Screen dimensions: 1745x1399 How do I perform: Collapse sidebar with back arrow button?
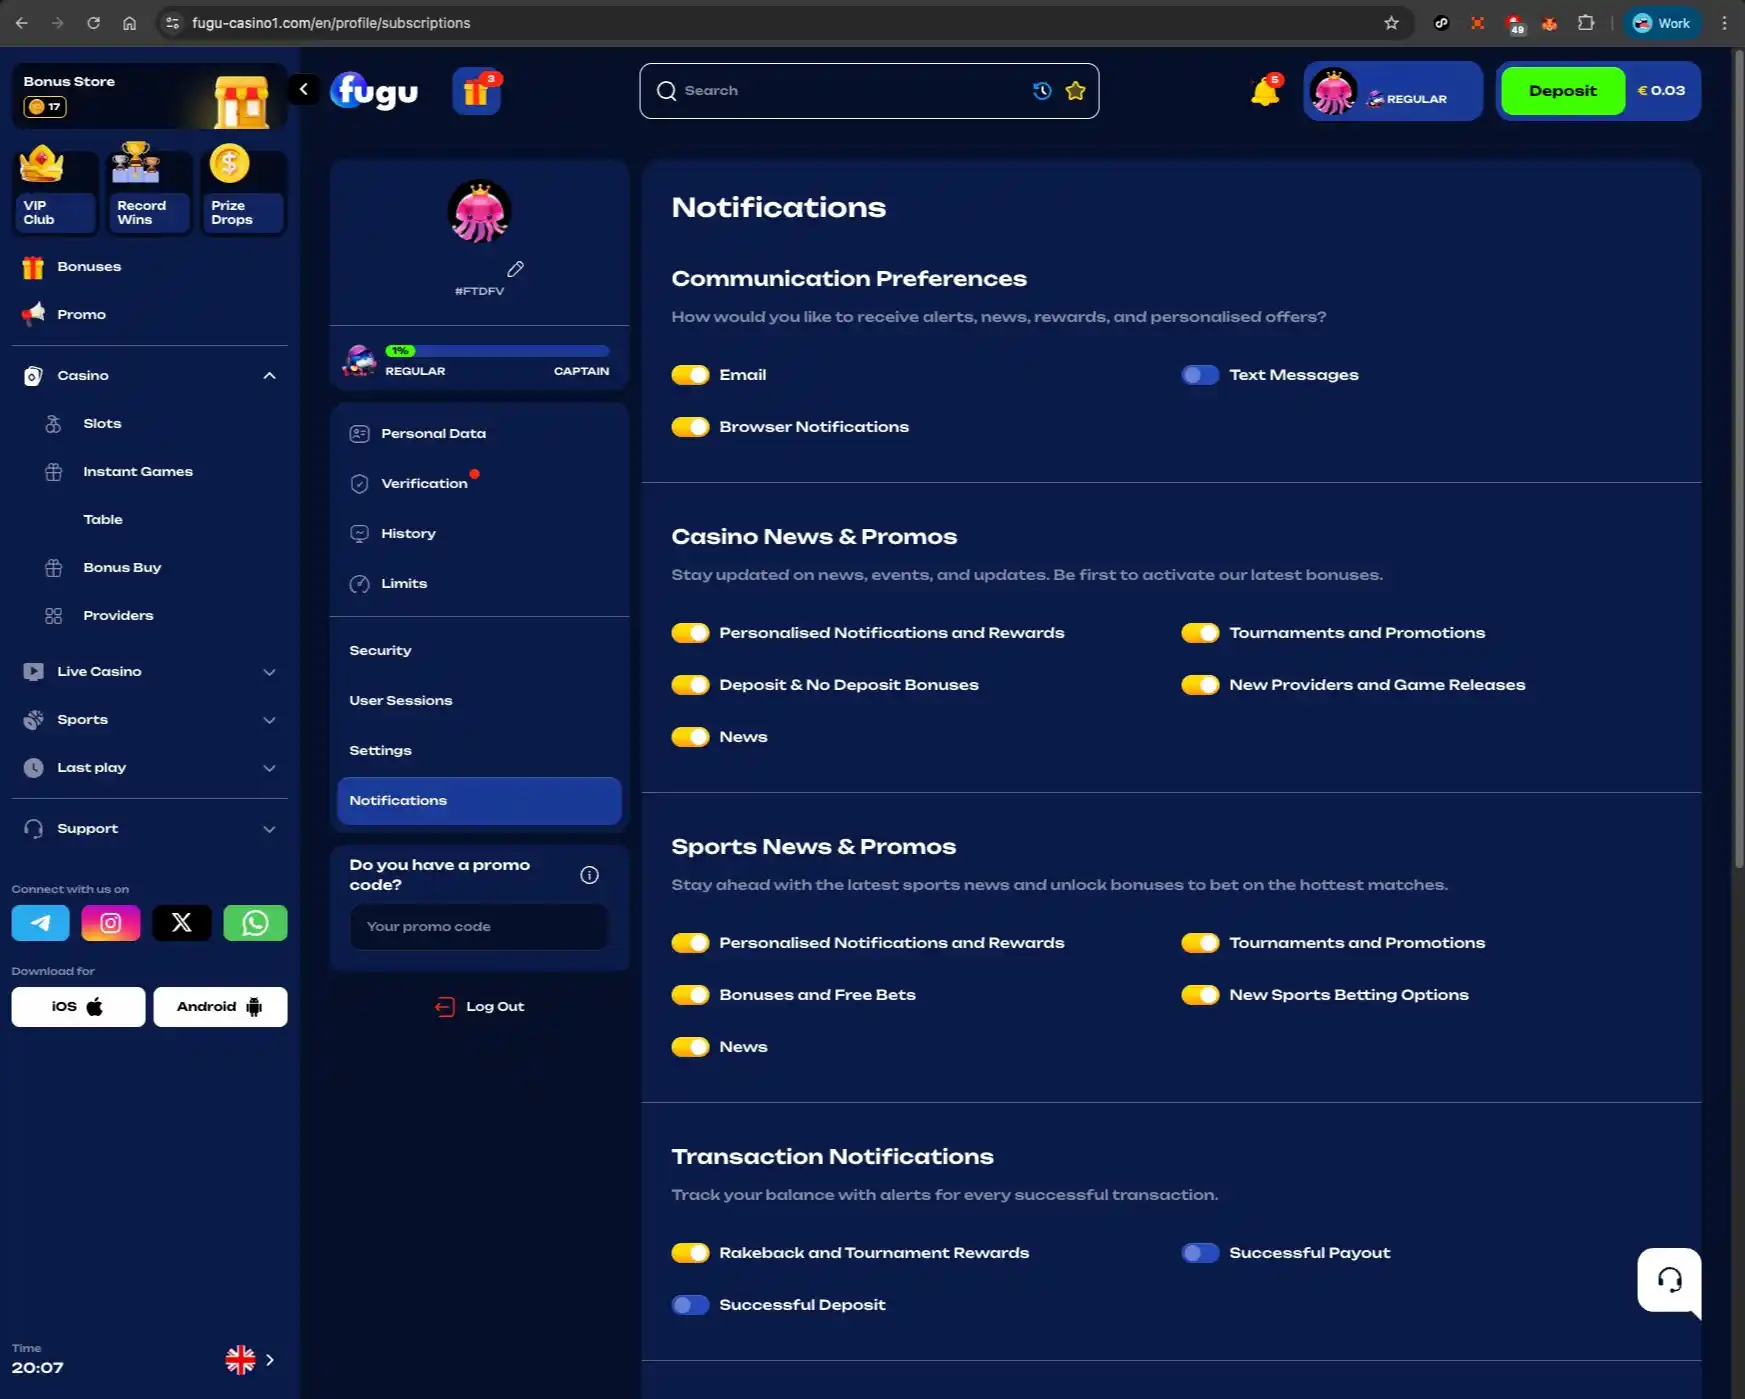pyautogui.click(x=303, y=89)
